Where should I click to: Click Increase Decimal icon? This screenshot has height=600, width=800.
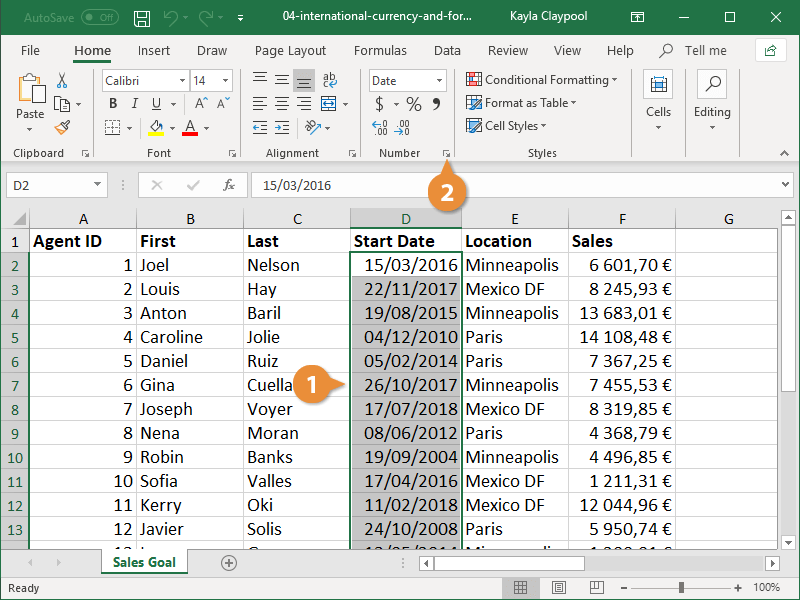(x=380, y=128)
